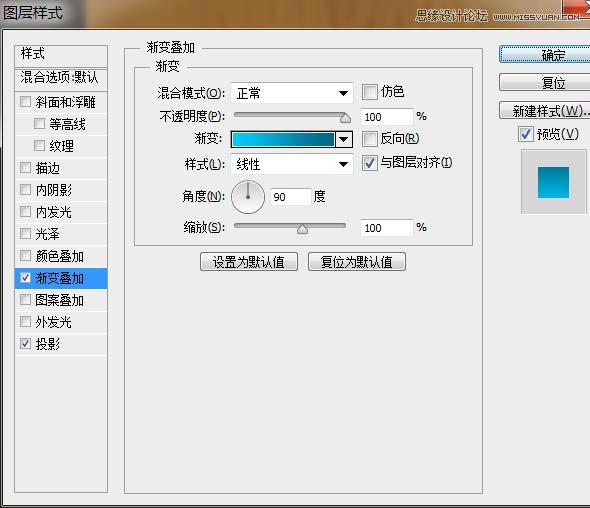
Task: Click 设置为默认值 button
Action: pyautogui.click(x=249, y=262)
